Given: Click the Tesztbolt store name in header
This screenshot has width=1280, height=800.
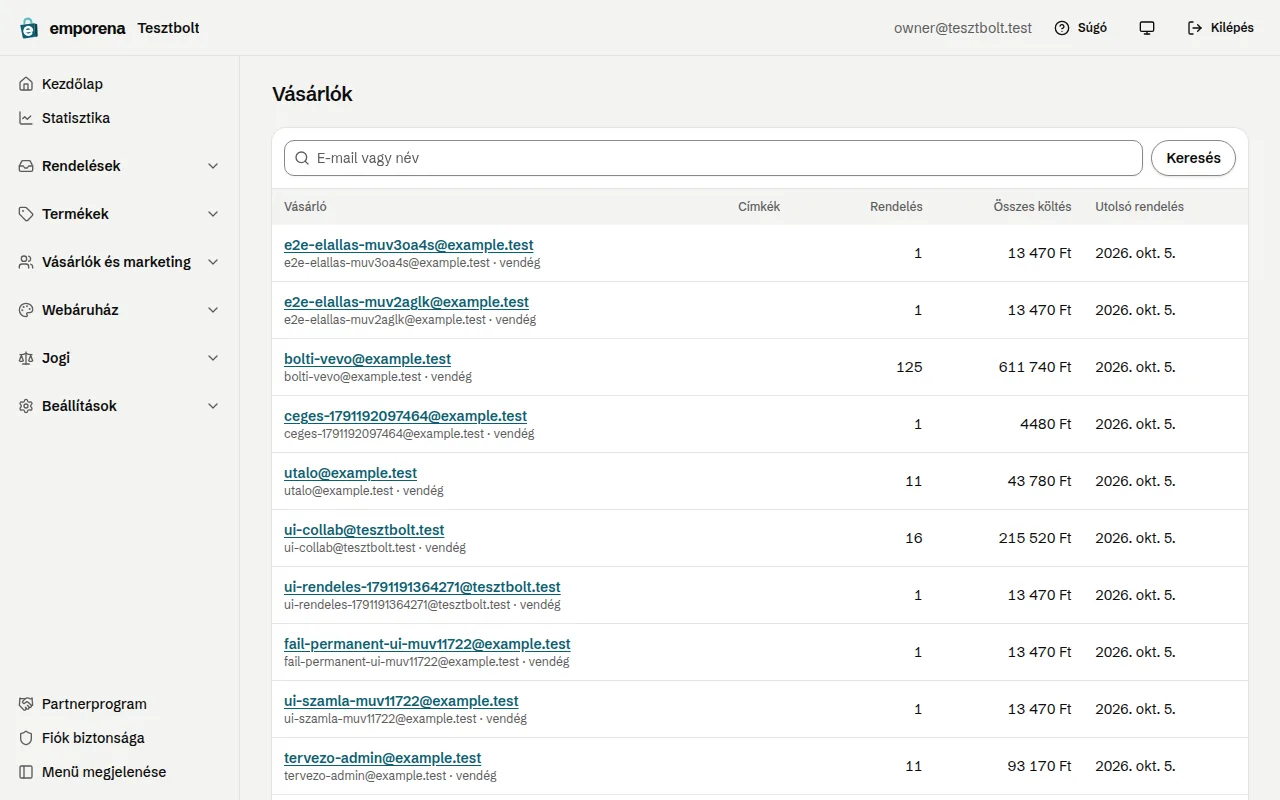Looking at the screenshot, I should (168, 28).
